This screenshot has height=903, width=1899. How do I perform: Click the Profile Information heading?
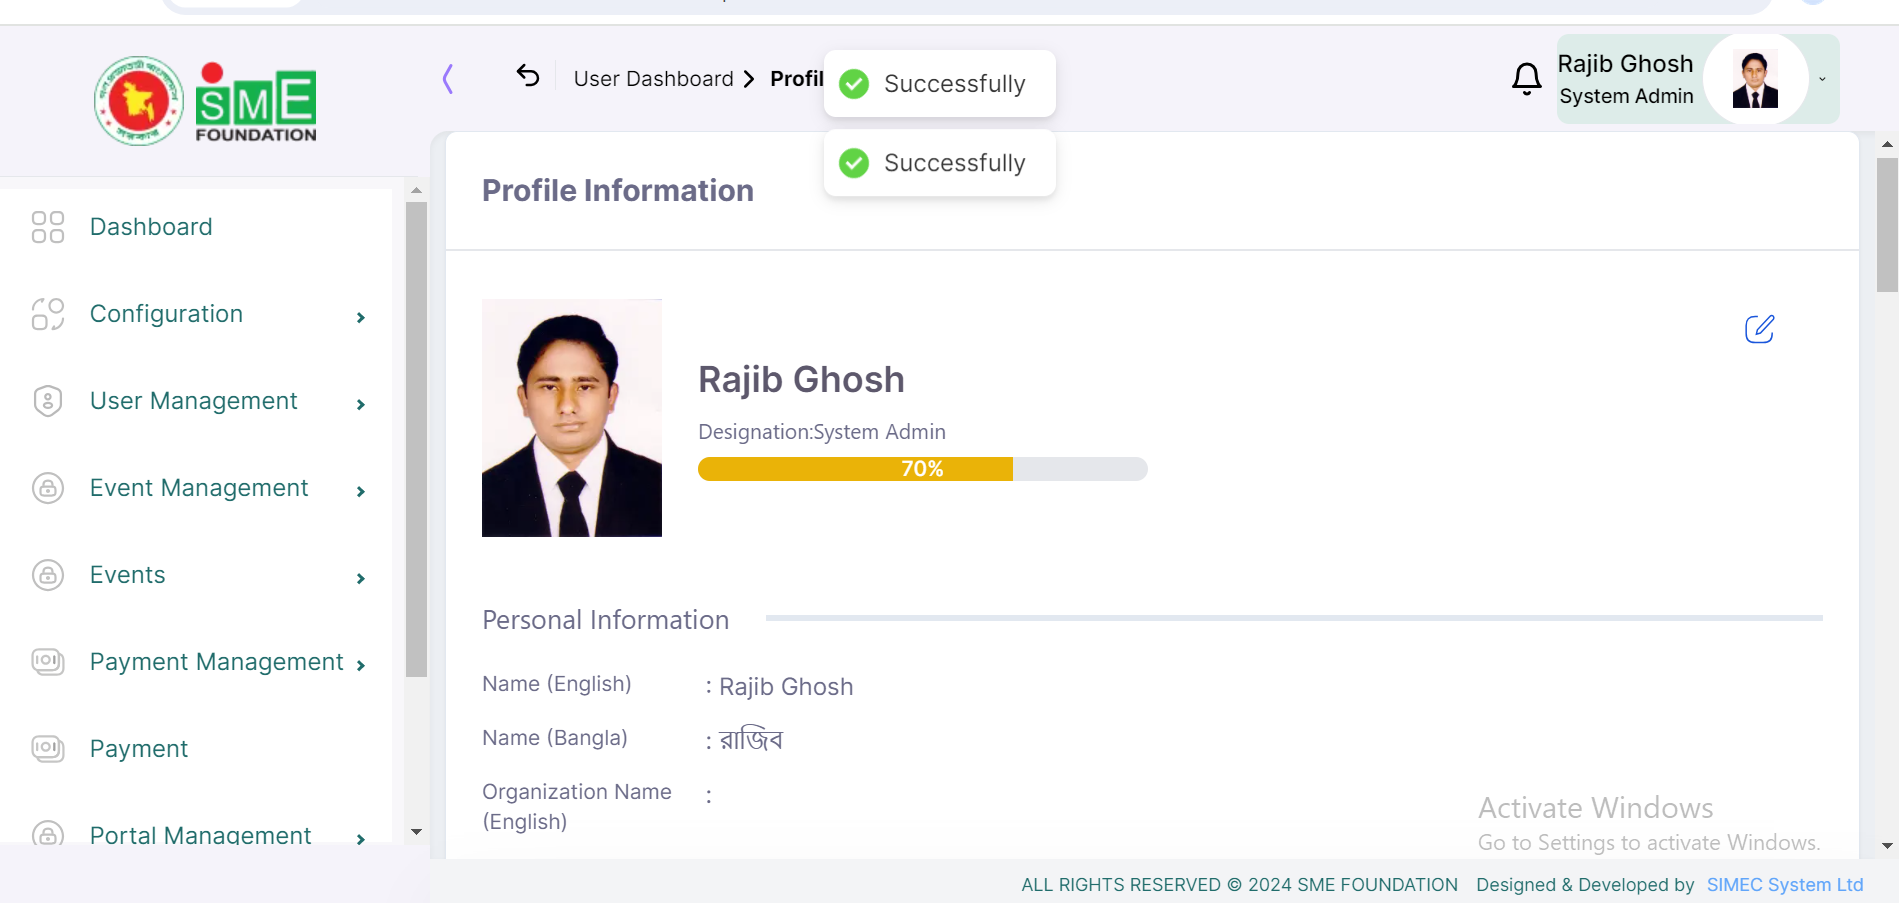coord(618,191)
